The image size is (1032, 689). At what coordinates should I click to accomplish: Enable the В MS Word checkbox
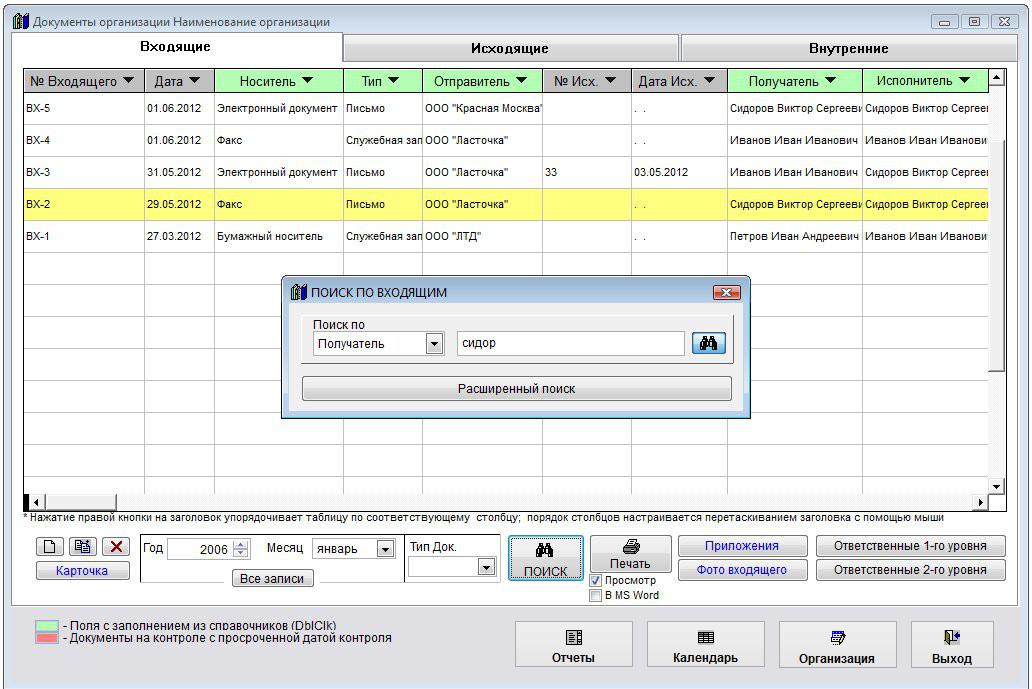coord(596,595)
